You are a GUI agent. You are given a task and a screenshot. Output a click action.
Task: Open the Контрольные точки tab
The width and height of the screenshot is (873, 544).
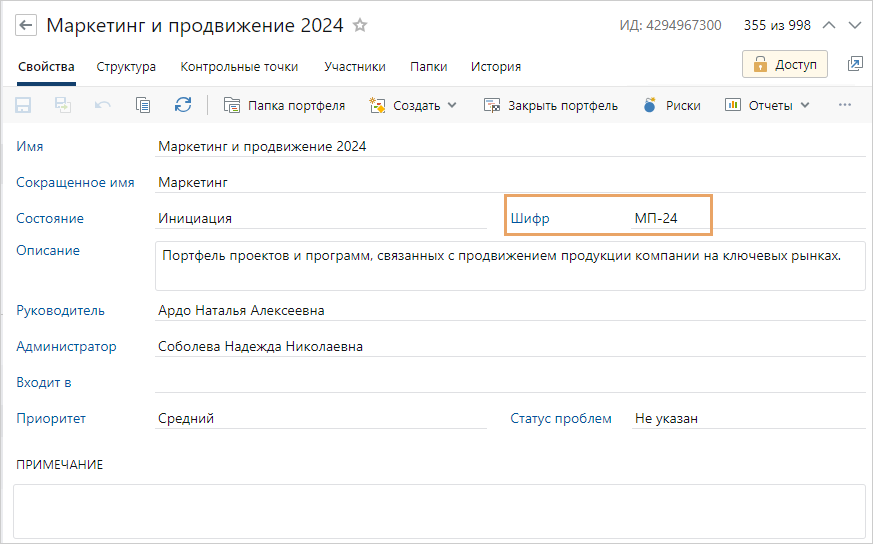pyautogui.click(x=239, y=67)
